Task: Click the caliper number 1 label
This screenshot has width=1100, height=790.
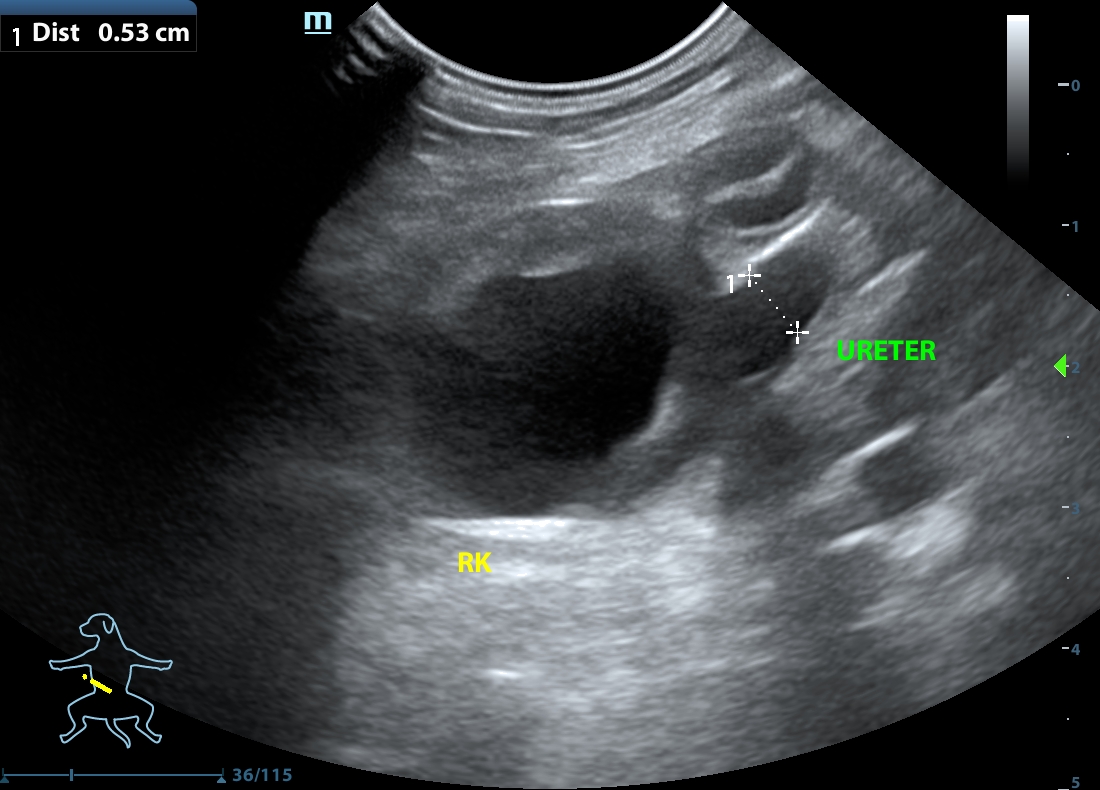Action: (731, 285)
